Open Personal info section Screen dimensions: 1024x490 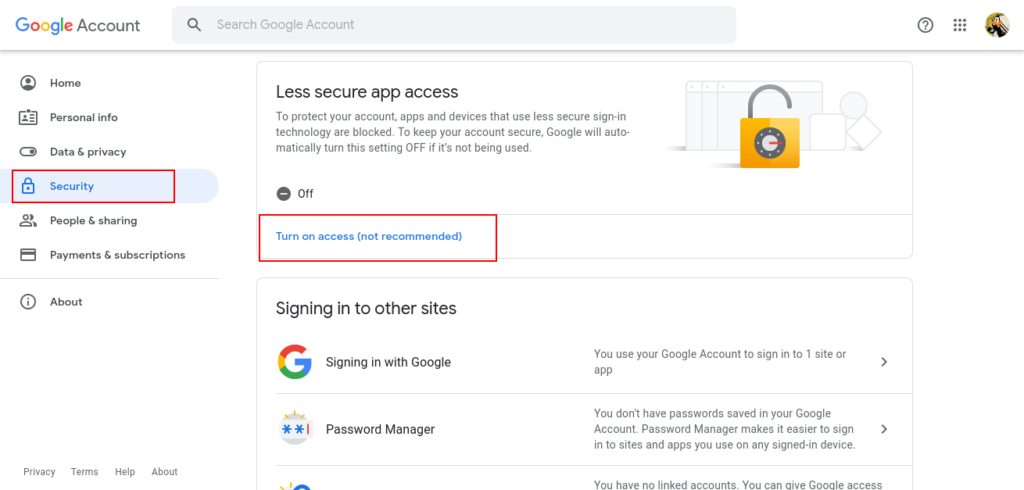click(83, 118)
